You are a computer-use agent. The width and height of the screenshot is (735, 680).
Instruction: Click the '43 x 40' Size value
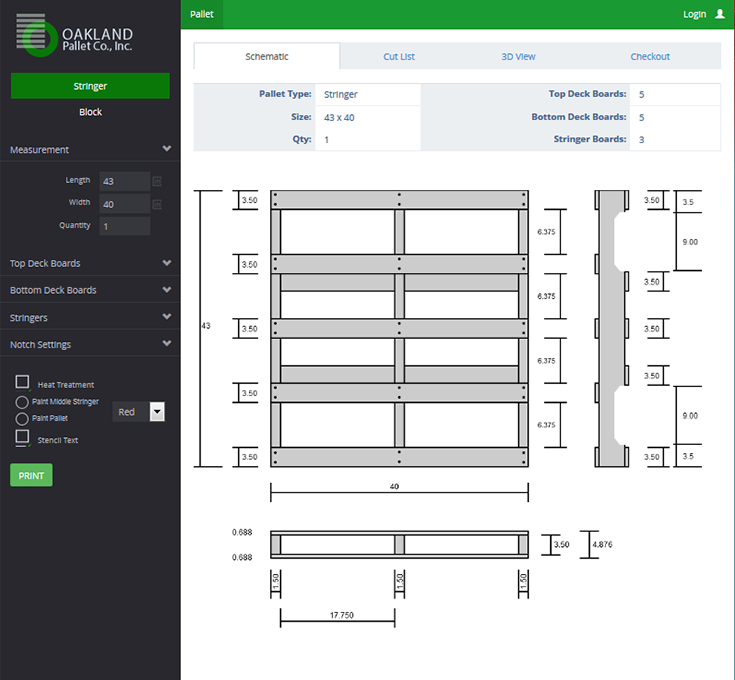pos(339,118)
